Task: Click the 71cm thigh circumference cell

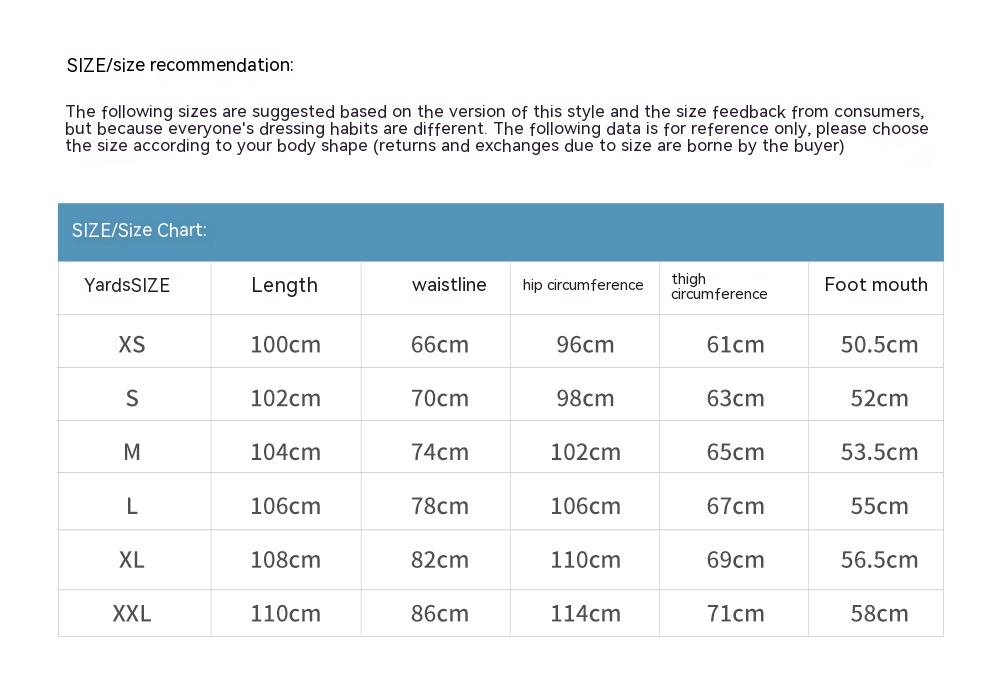Action: click(735, 613)
